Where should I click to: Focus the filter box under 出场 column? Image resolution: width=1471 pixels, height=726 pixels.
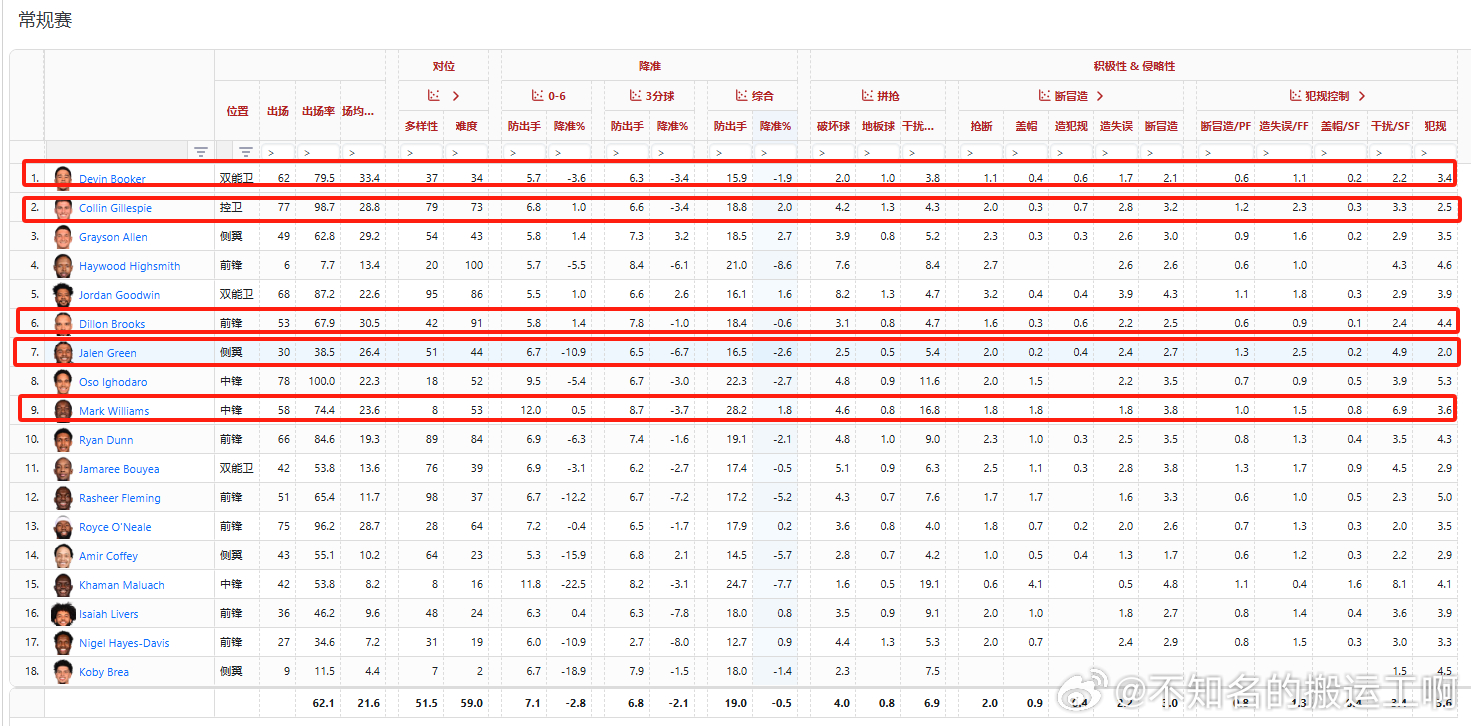(279, 152)
